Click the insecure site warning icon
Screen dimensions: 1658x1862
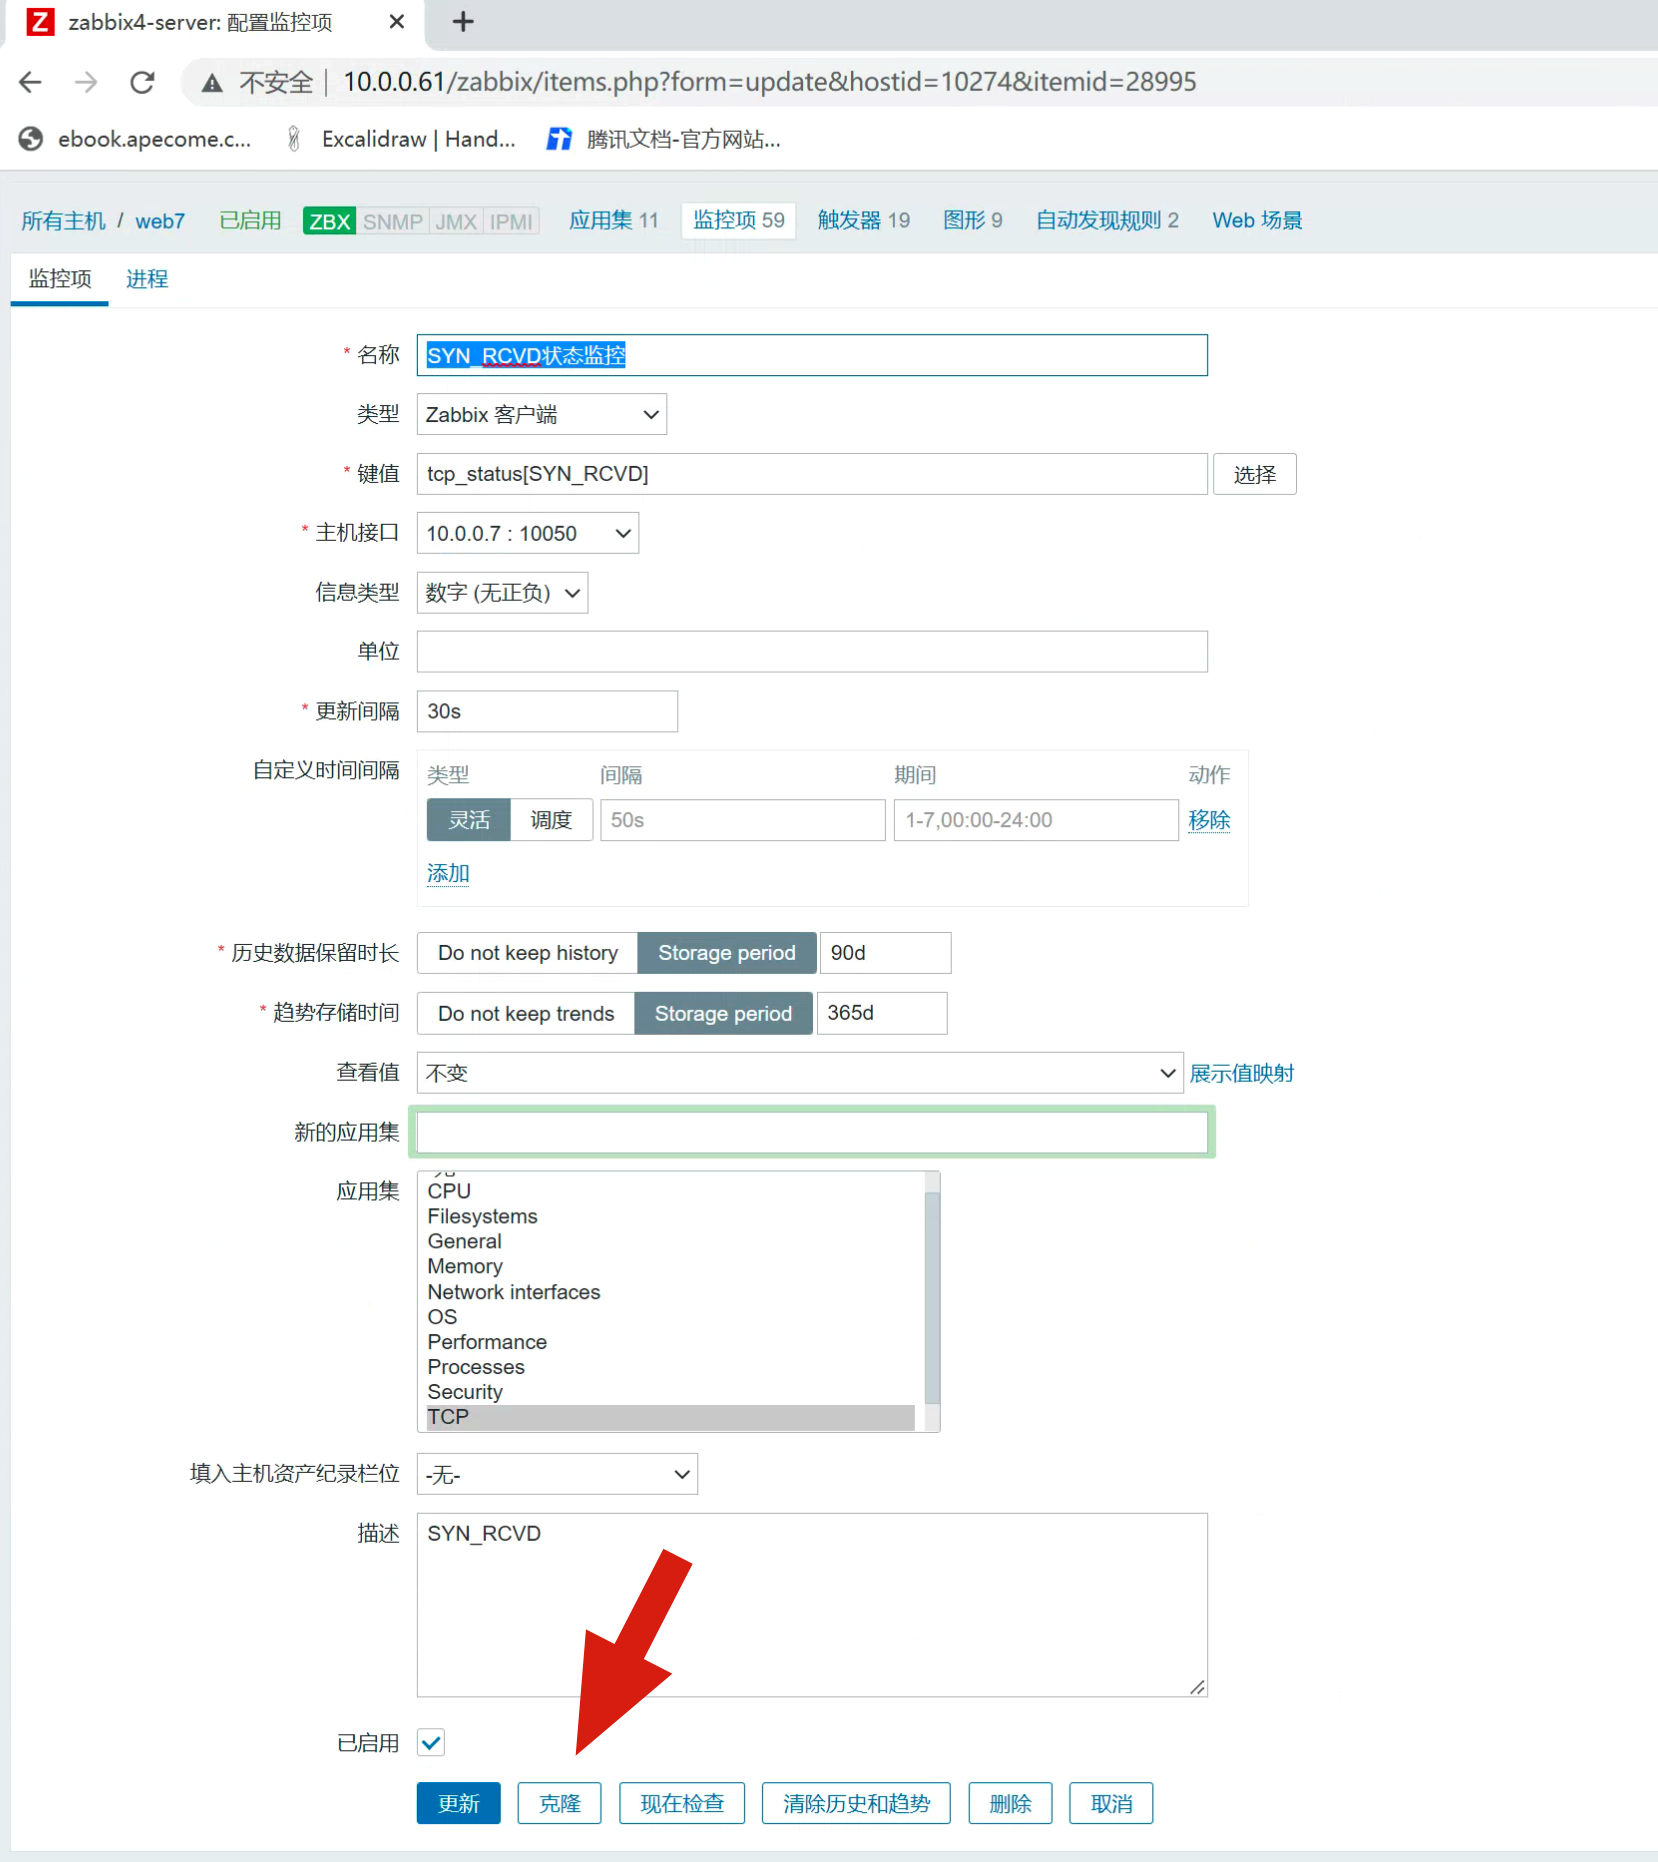coord(212,82)
